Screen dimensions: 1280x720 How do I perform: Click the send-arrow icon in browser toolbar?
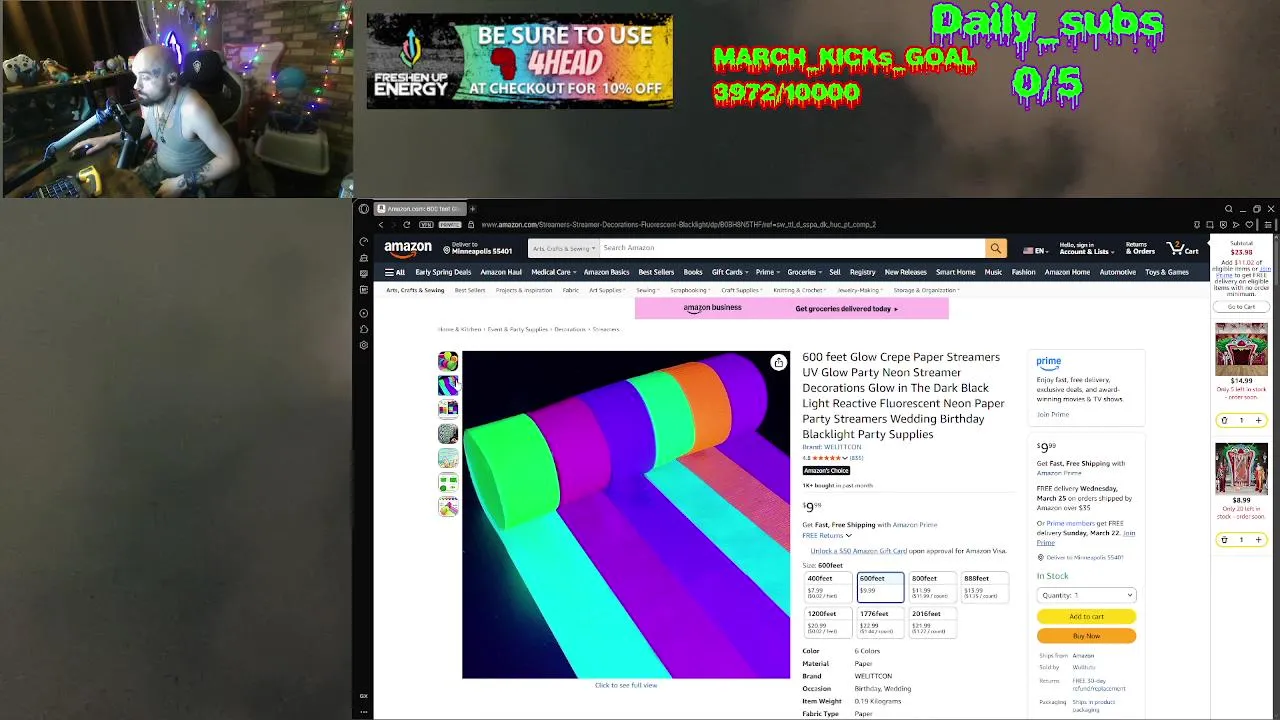point(1236,224)
